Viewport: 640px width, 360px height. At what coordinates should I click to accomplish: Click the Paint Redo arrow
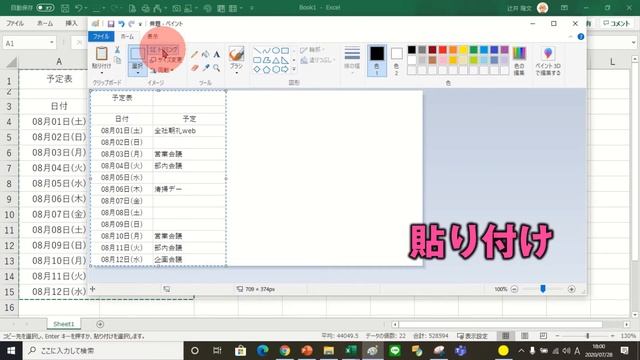(131, 24)
